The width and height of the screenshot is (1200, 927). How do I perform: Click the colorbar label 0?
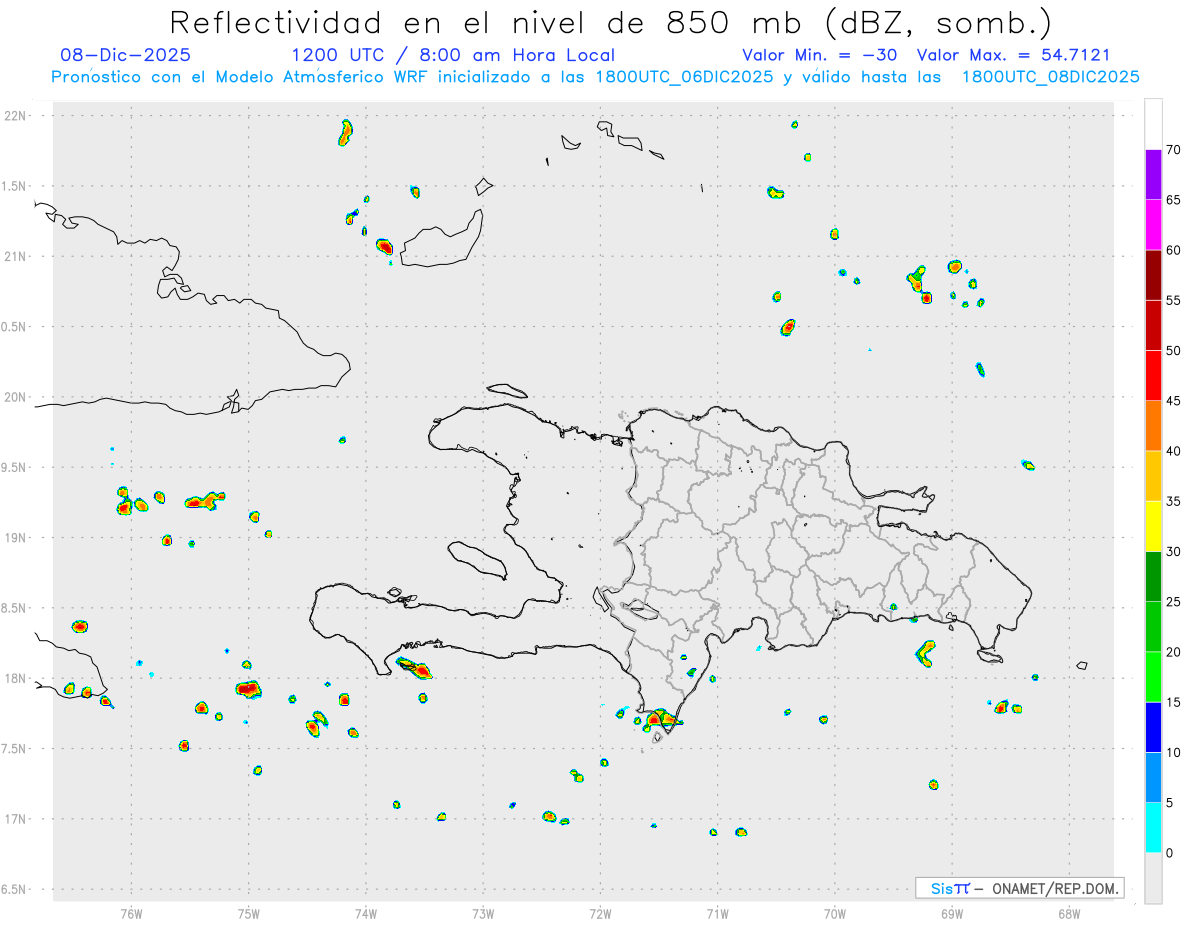click(1169, 853)
